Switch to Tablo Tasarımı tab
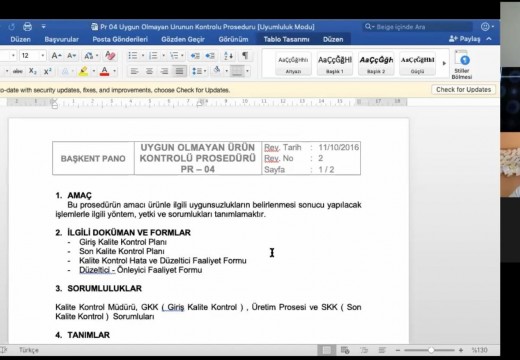This screenshot has width=520, height=360. coord(287,39)
